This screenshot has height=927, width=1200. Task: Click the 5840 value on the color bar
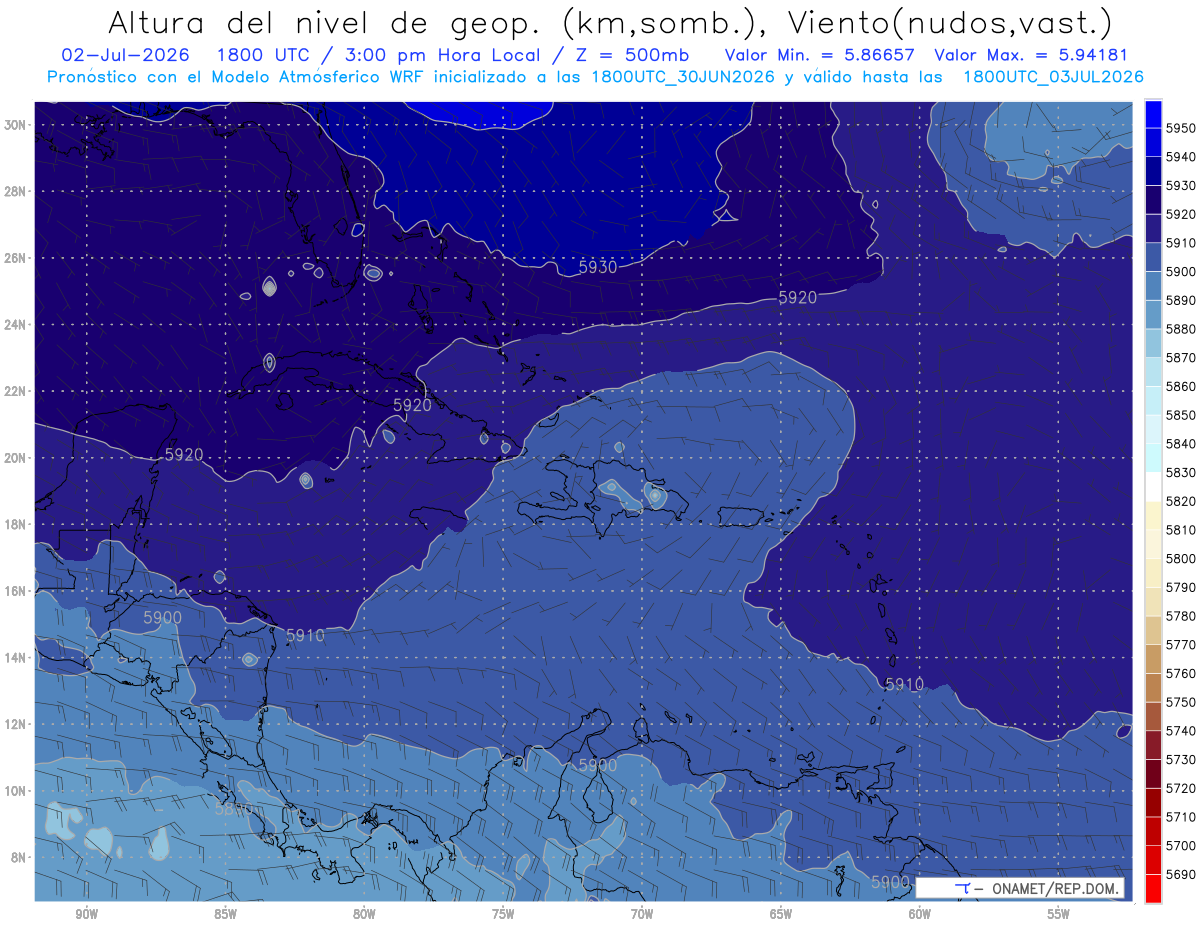1181,443
